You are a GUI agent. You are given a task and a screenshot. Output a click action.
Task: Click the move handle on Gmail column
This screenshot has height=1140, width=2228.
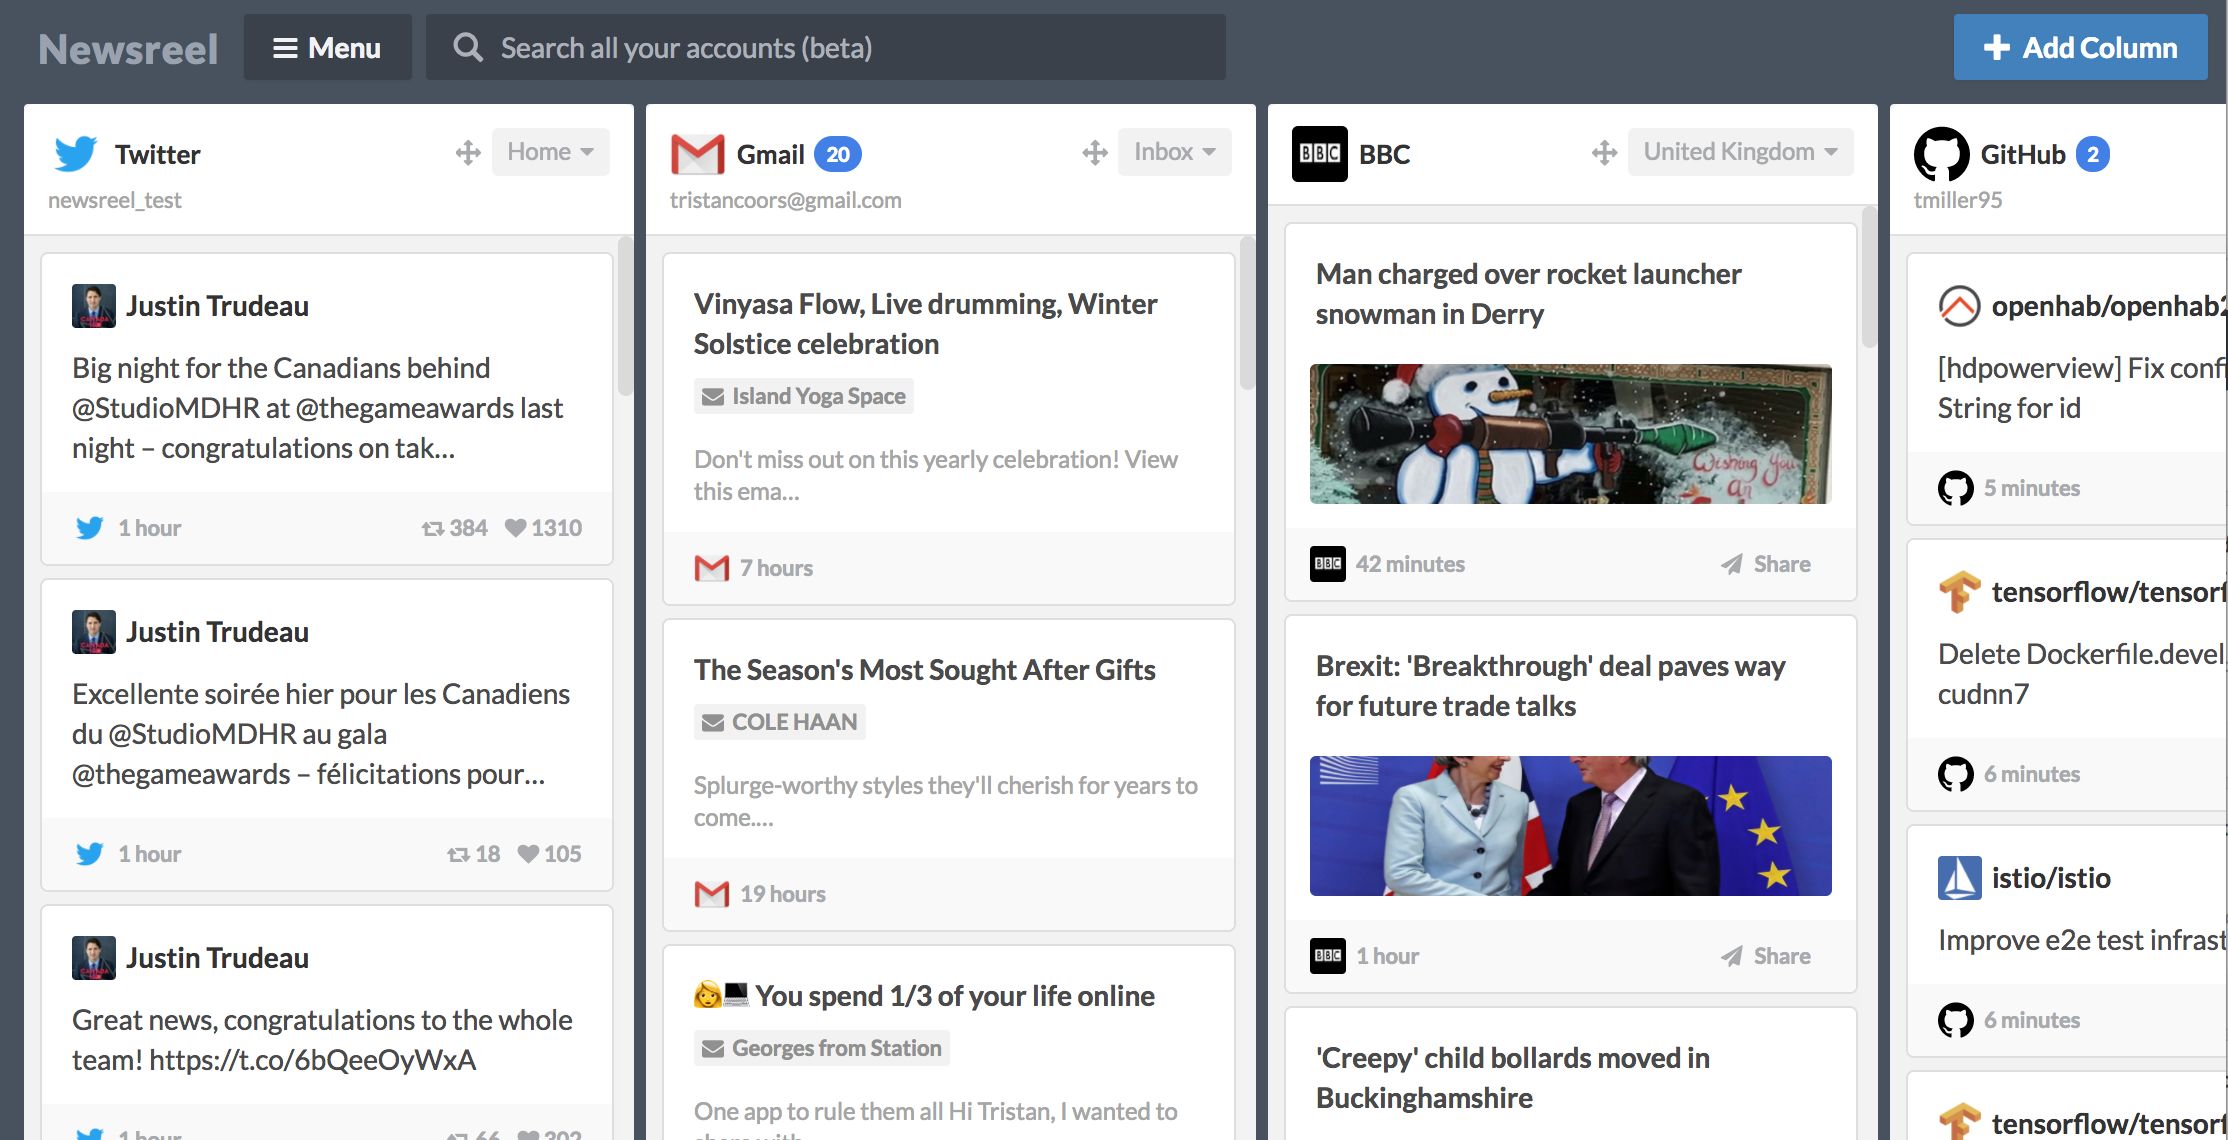[1095, 153]
